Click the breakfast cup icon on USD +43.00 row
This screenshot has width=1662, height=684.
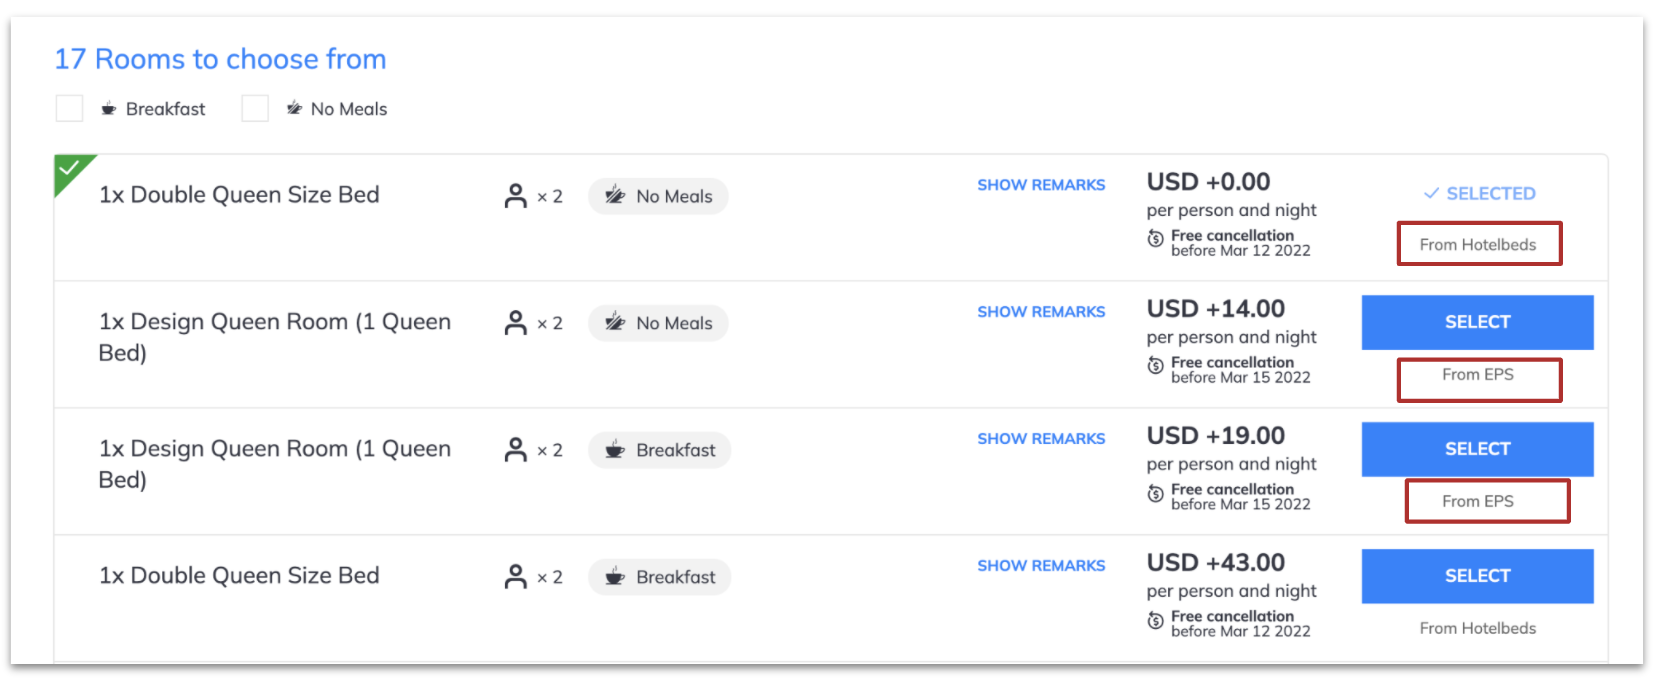click(x=615, y=577)
